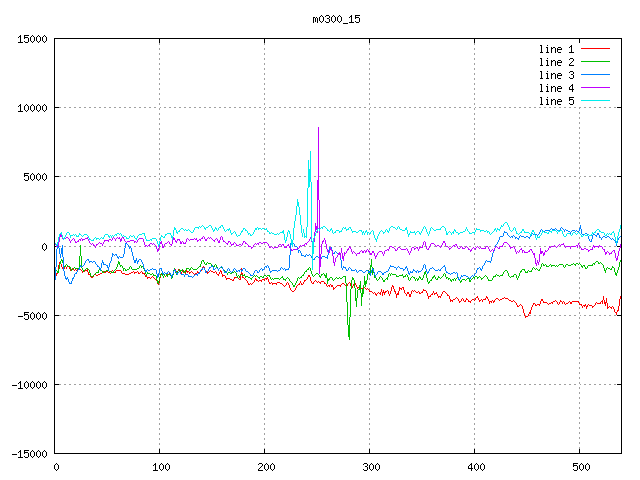Click the tall magenta spike peak
The width and height of the screenshot is (640, 480).
(x=318, y=128)
